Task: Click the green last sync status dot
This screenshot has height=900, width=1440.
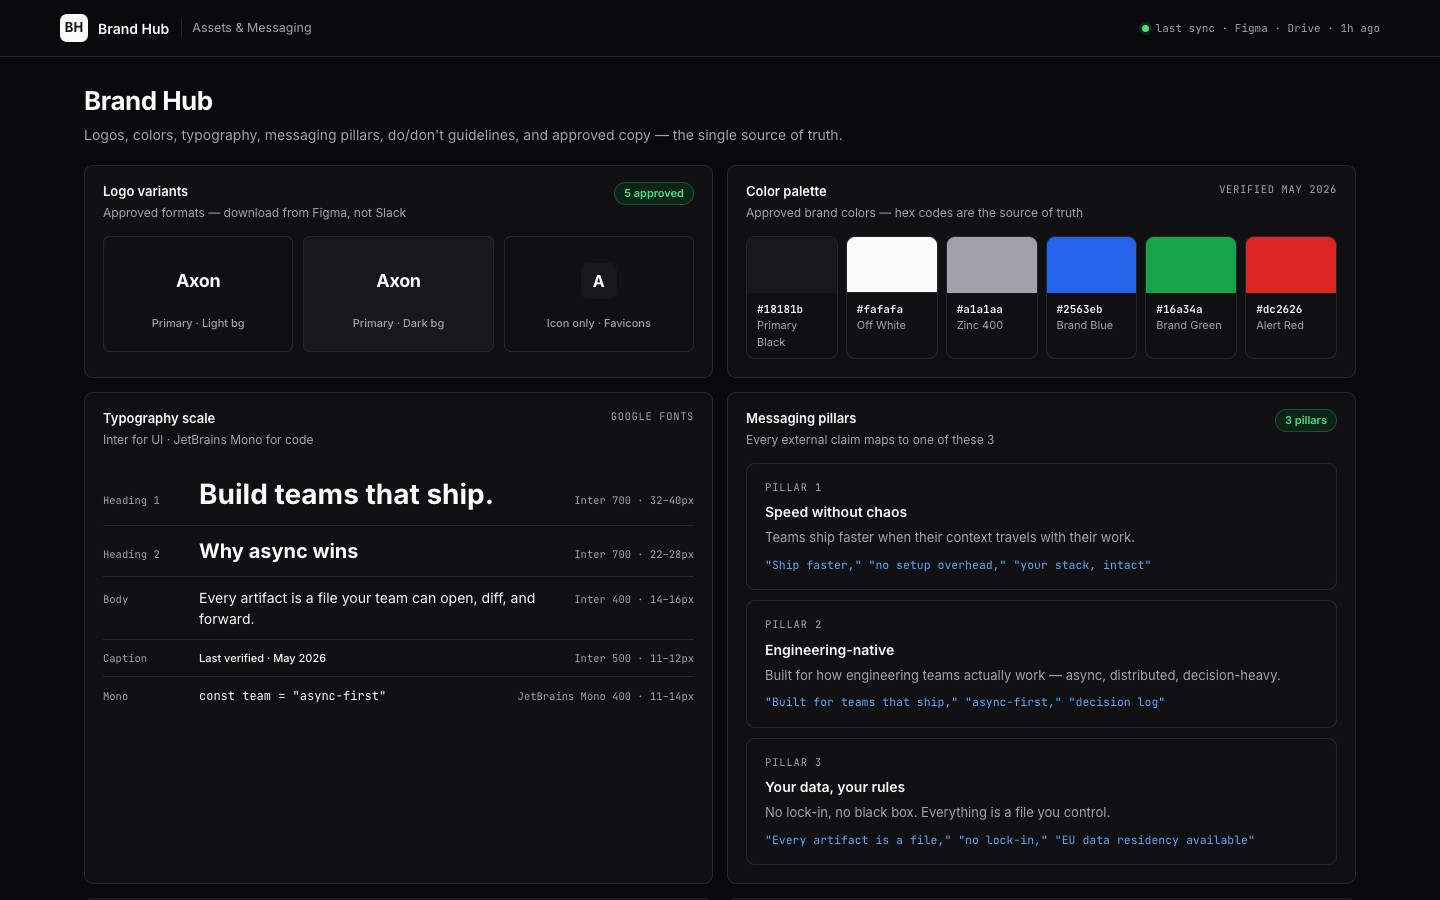Action: point(1145,28)
